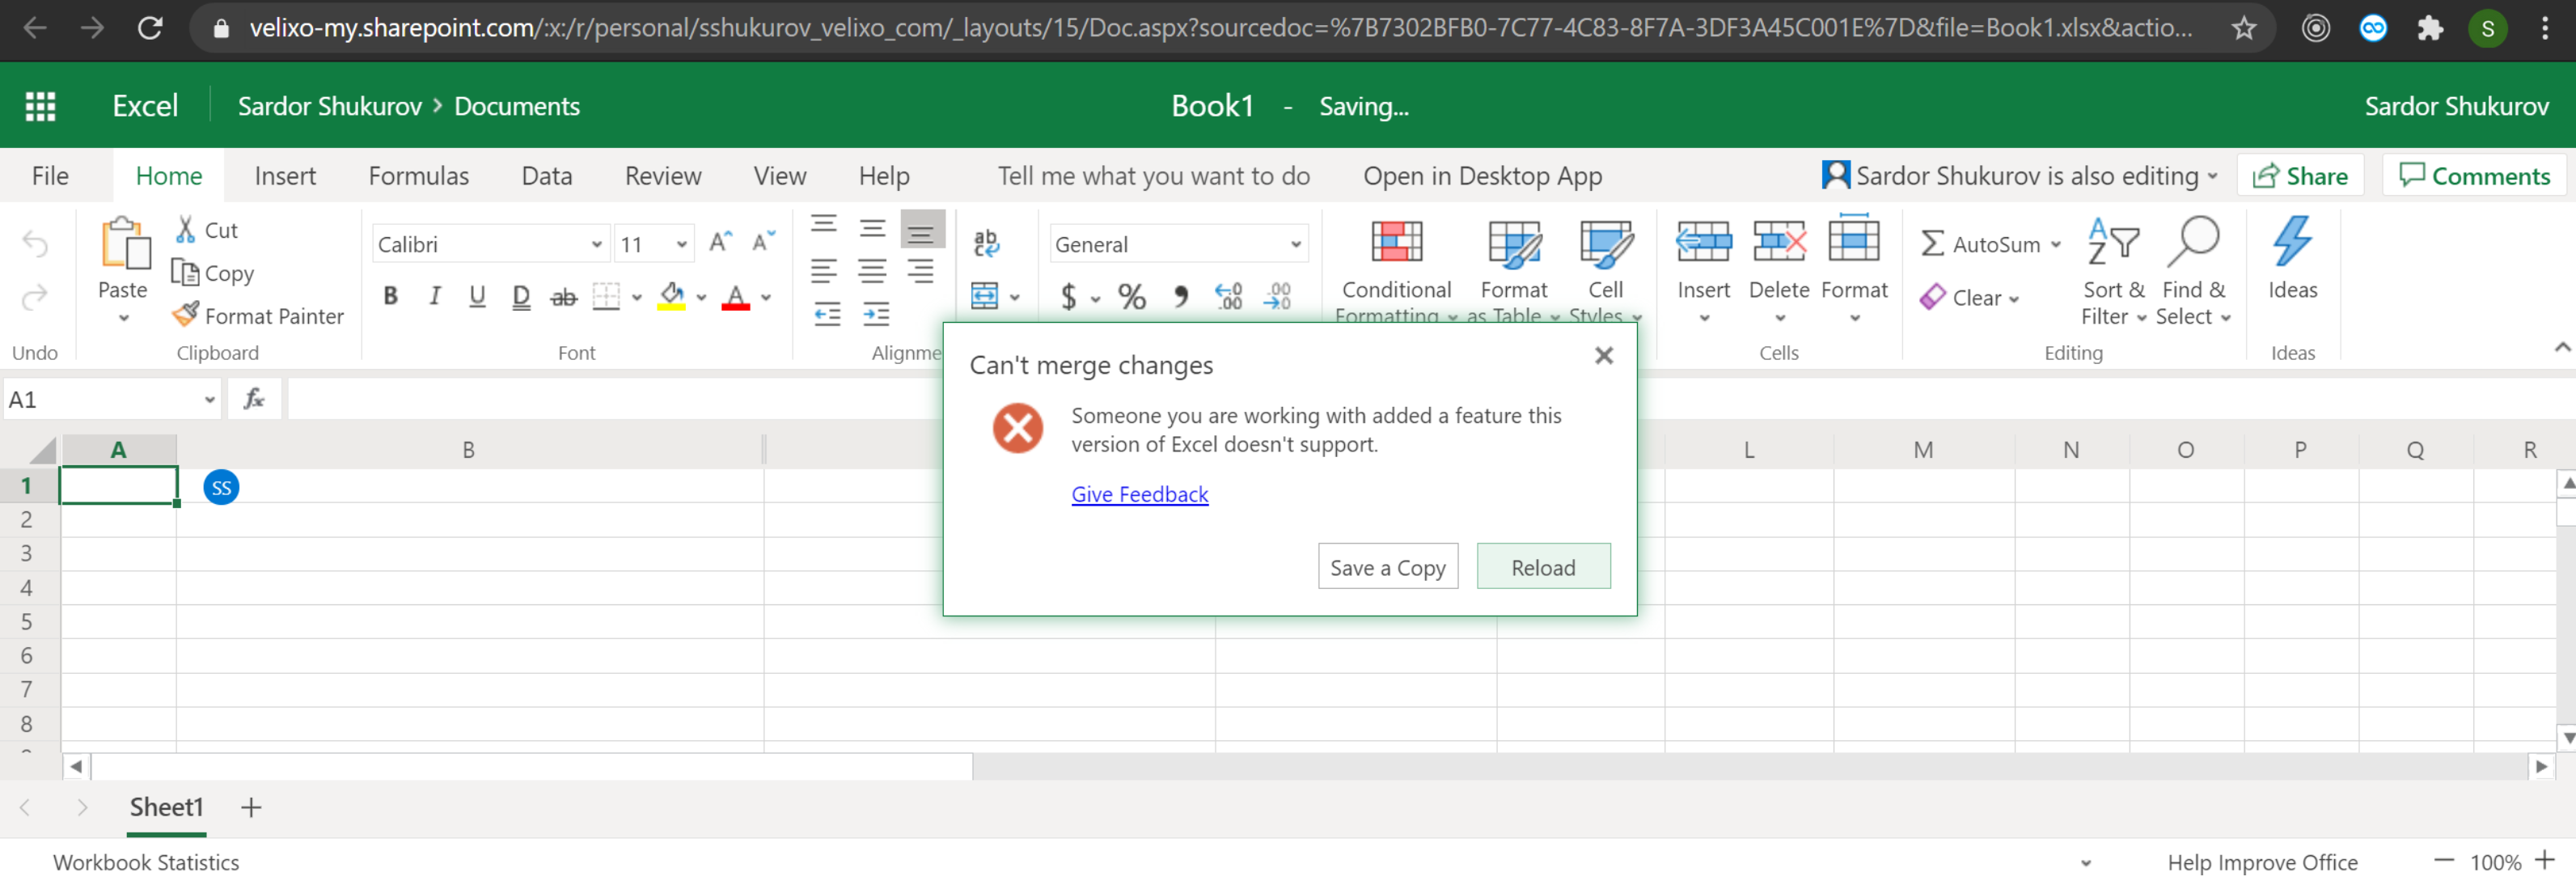Viewport: 2576px width, 881px height.
Task: Open the Comments pane
Action: (x=2474, y=175)
